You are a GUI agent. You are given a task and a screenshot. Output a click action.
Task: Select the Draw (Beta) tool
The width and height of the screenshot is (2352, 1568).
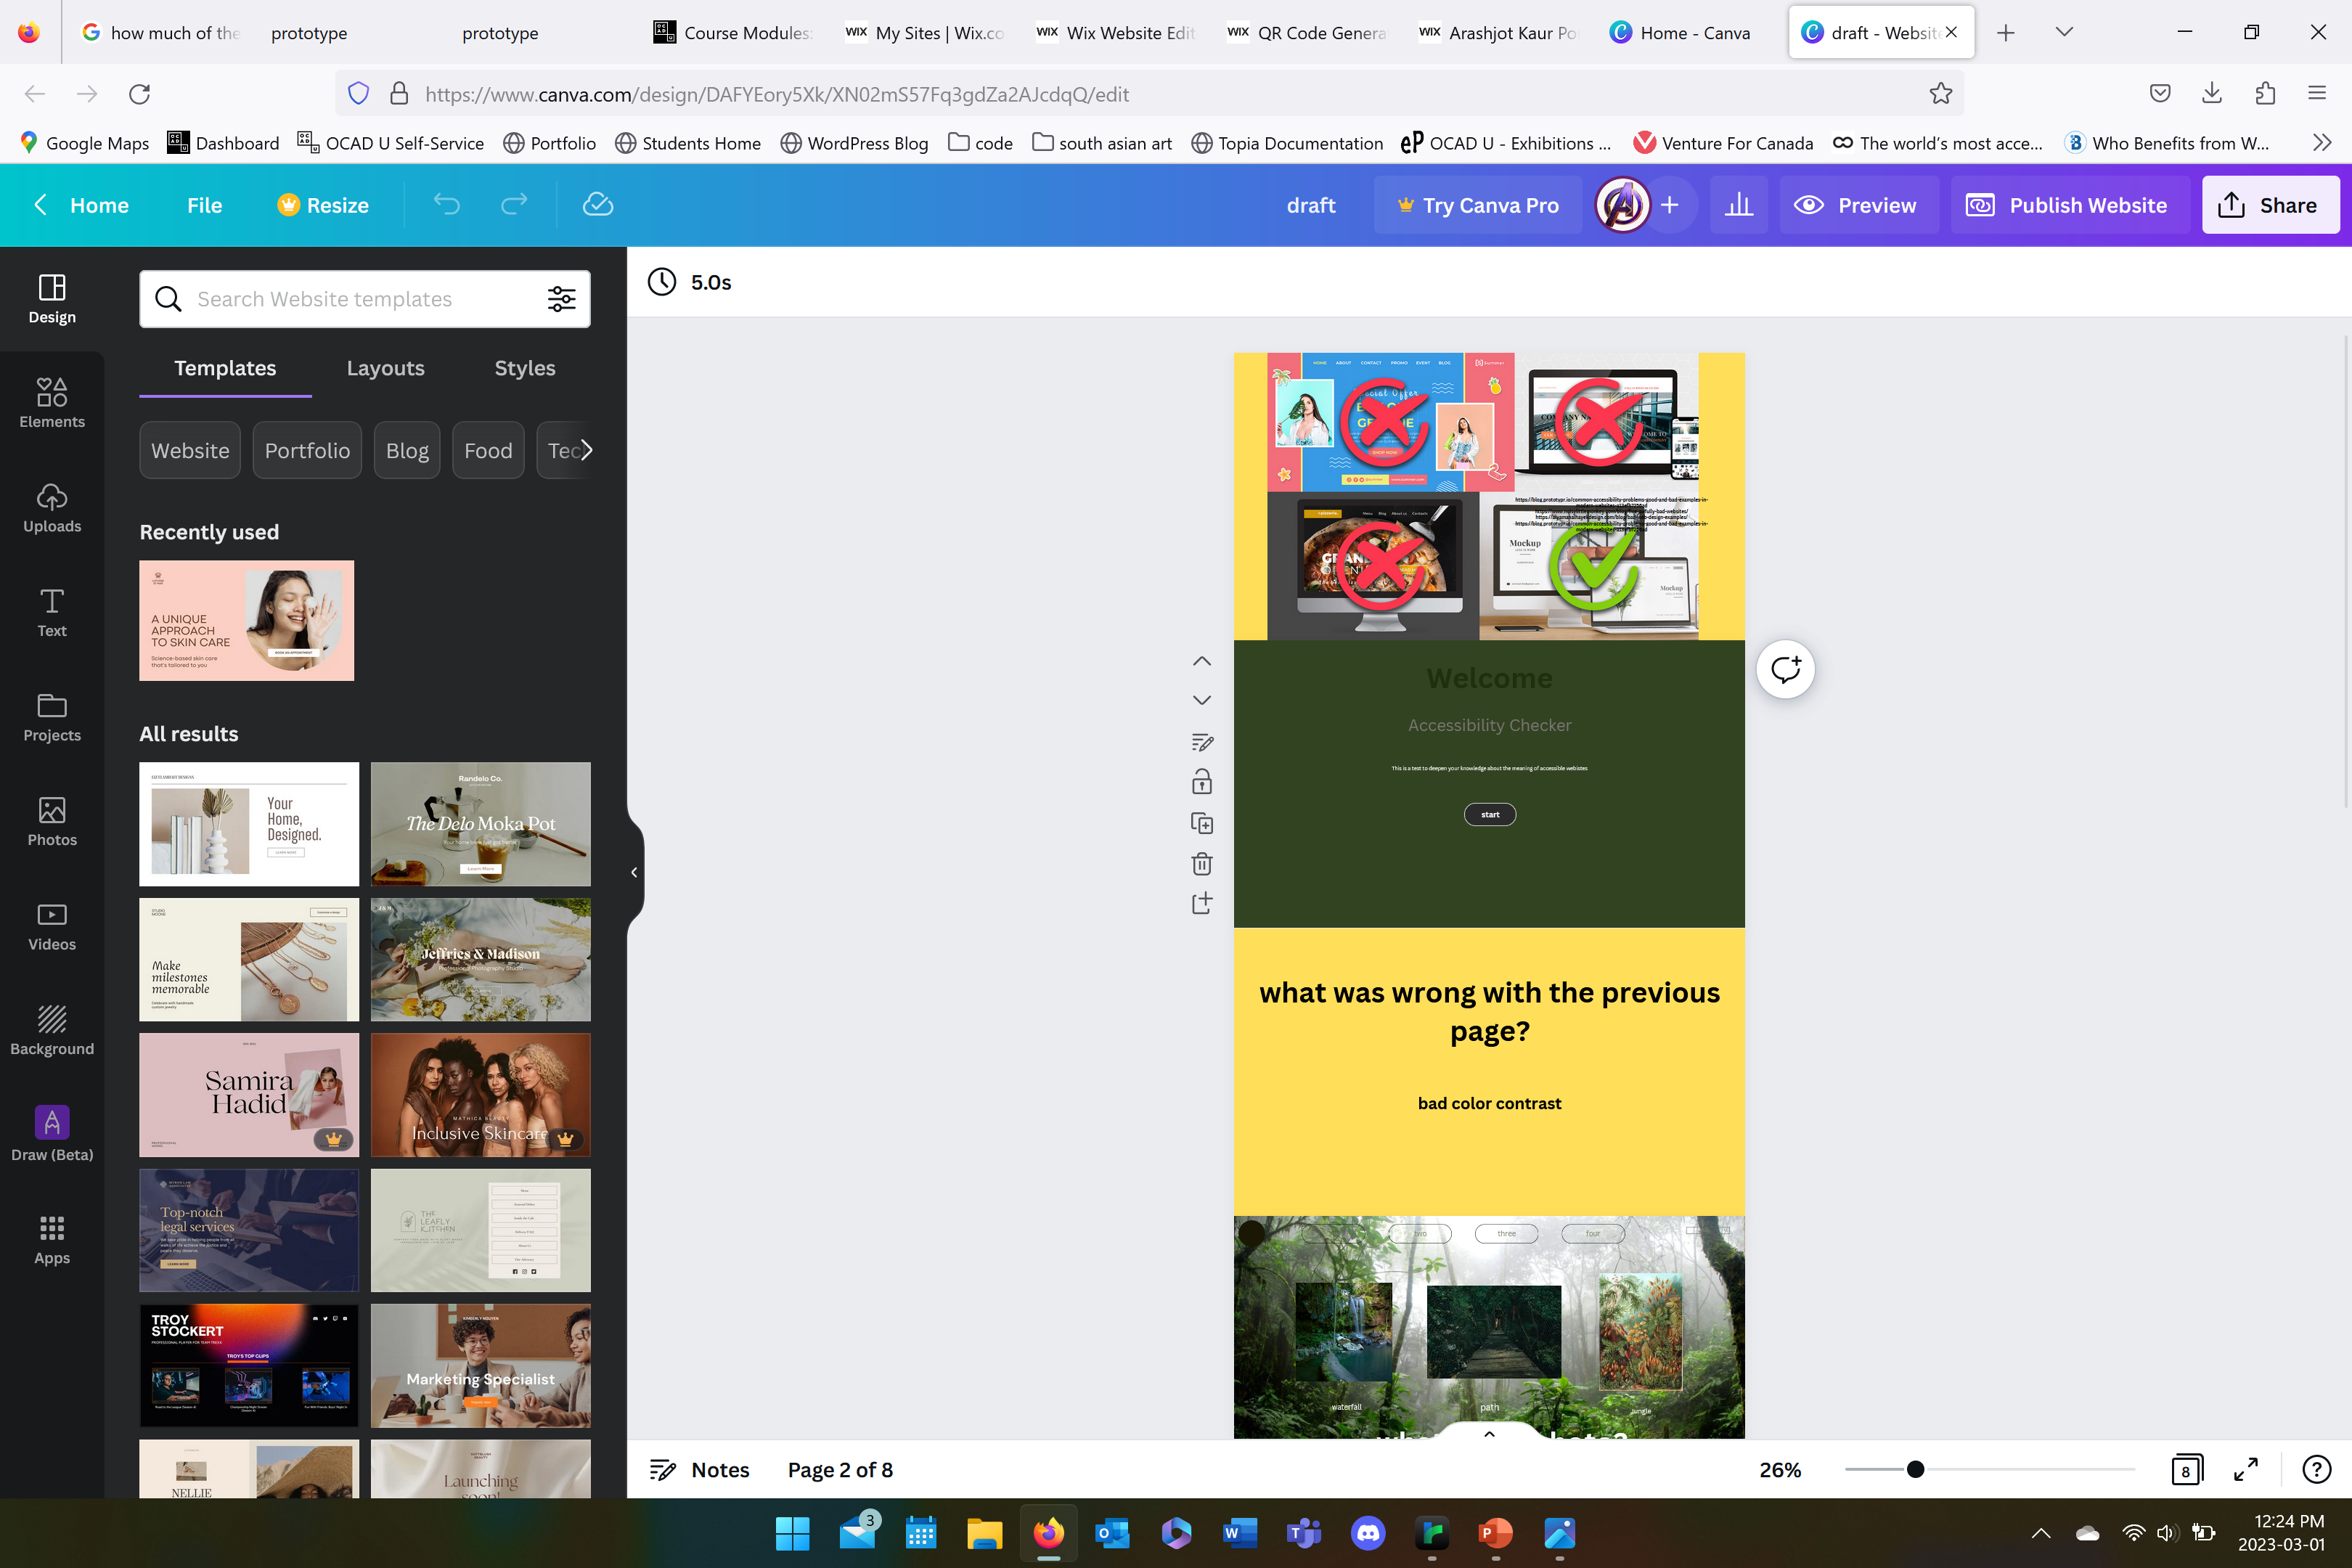point(52,1134)
